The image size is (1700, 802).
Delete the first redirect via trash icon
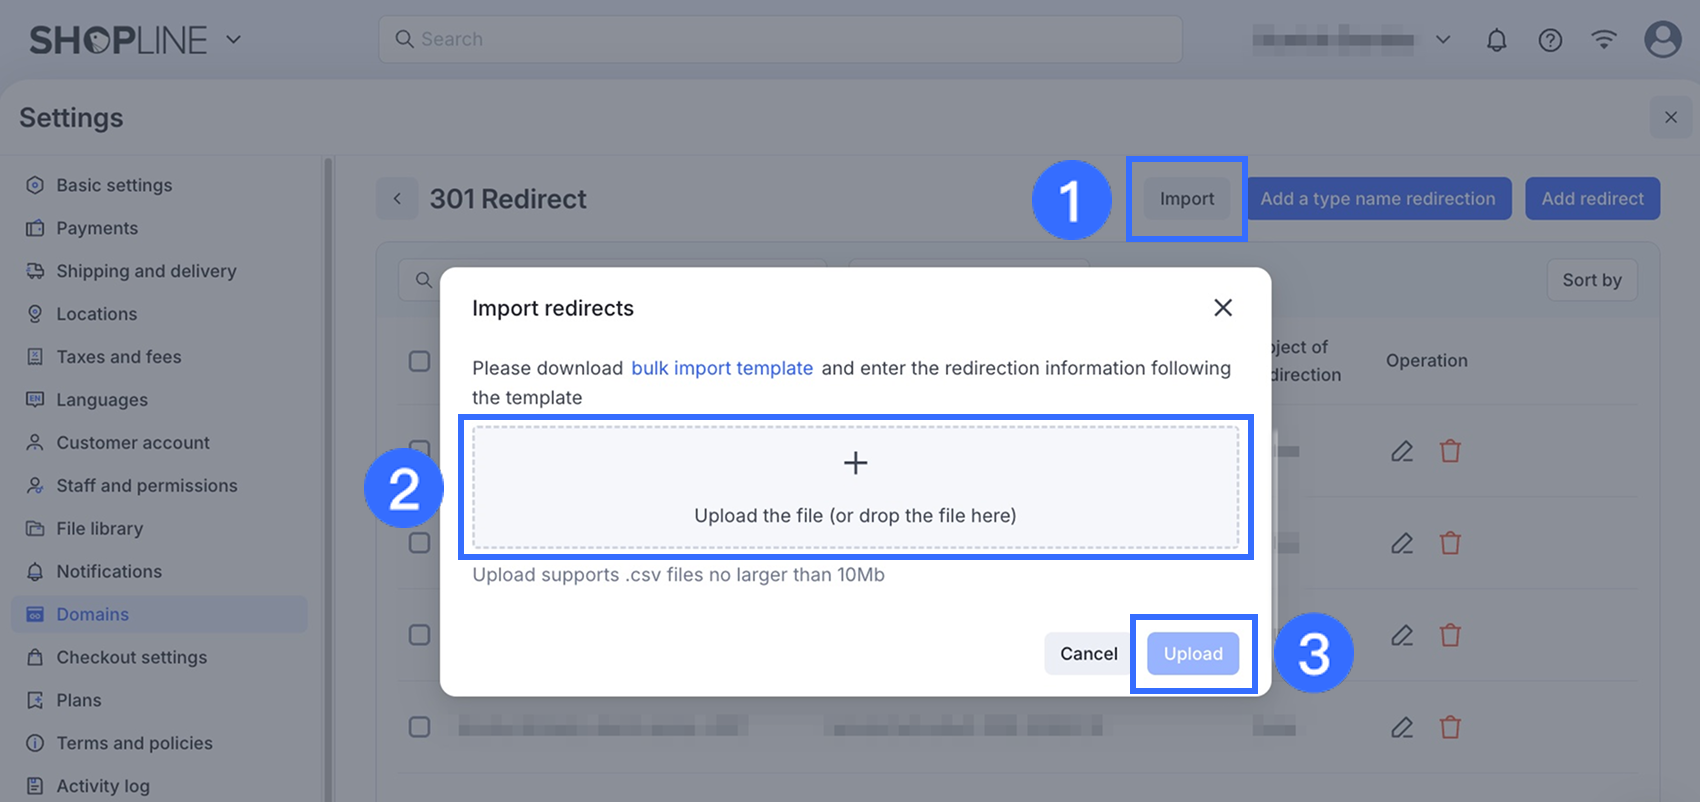pos(1450,451)
